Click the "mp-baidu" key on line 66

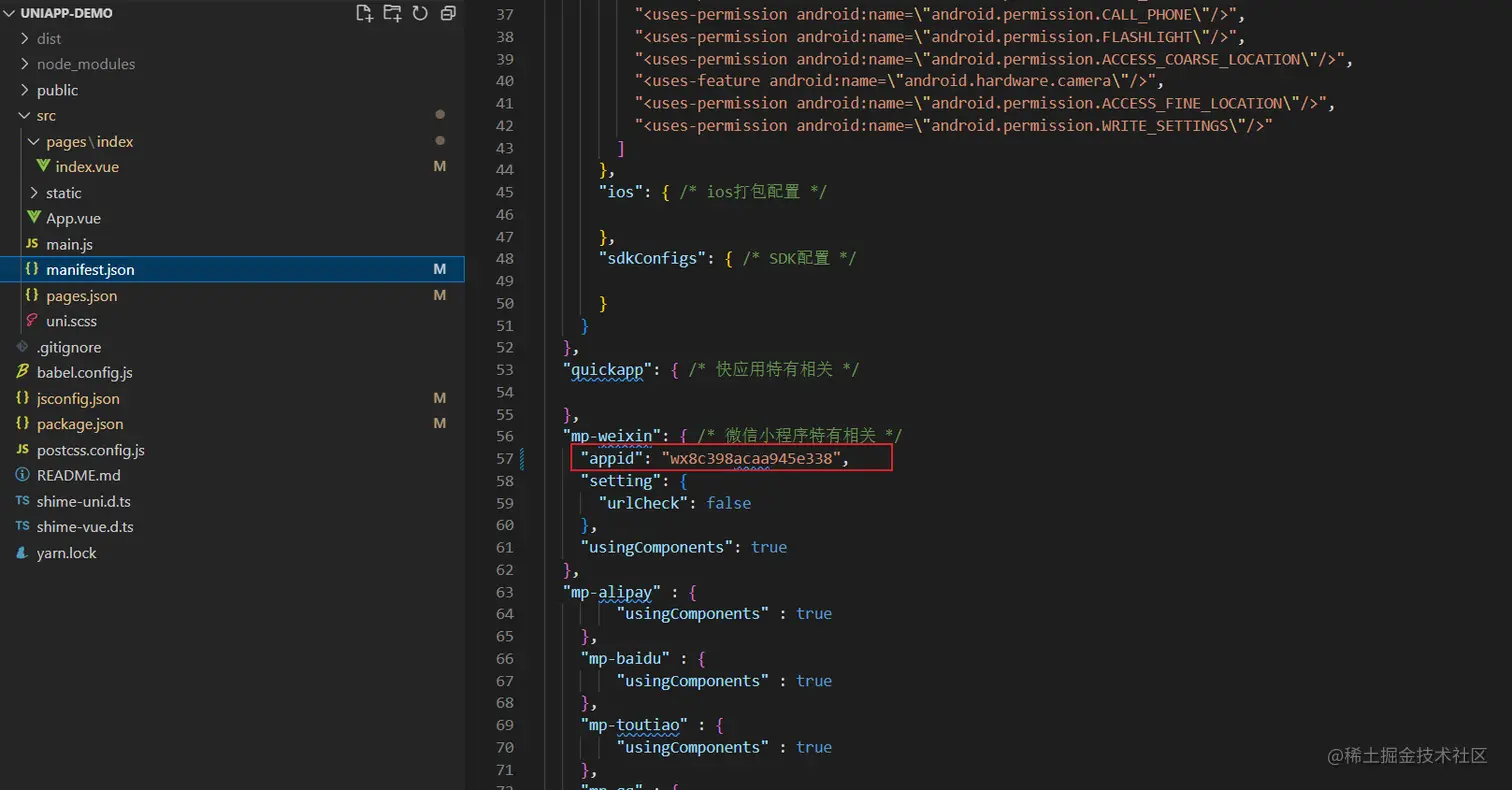coord(625,658)
